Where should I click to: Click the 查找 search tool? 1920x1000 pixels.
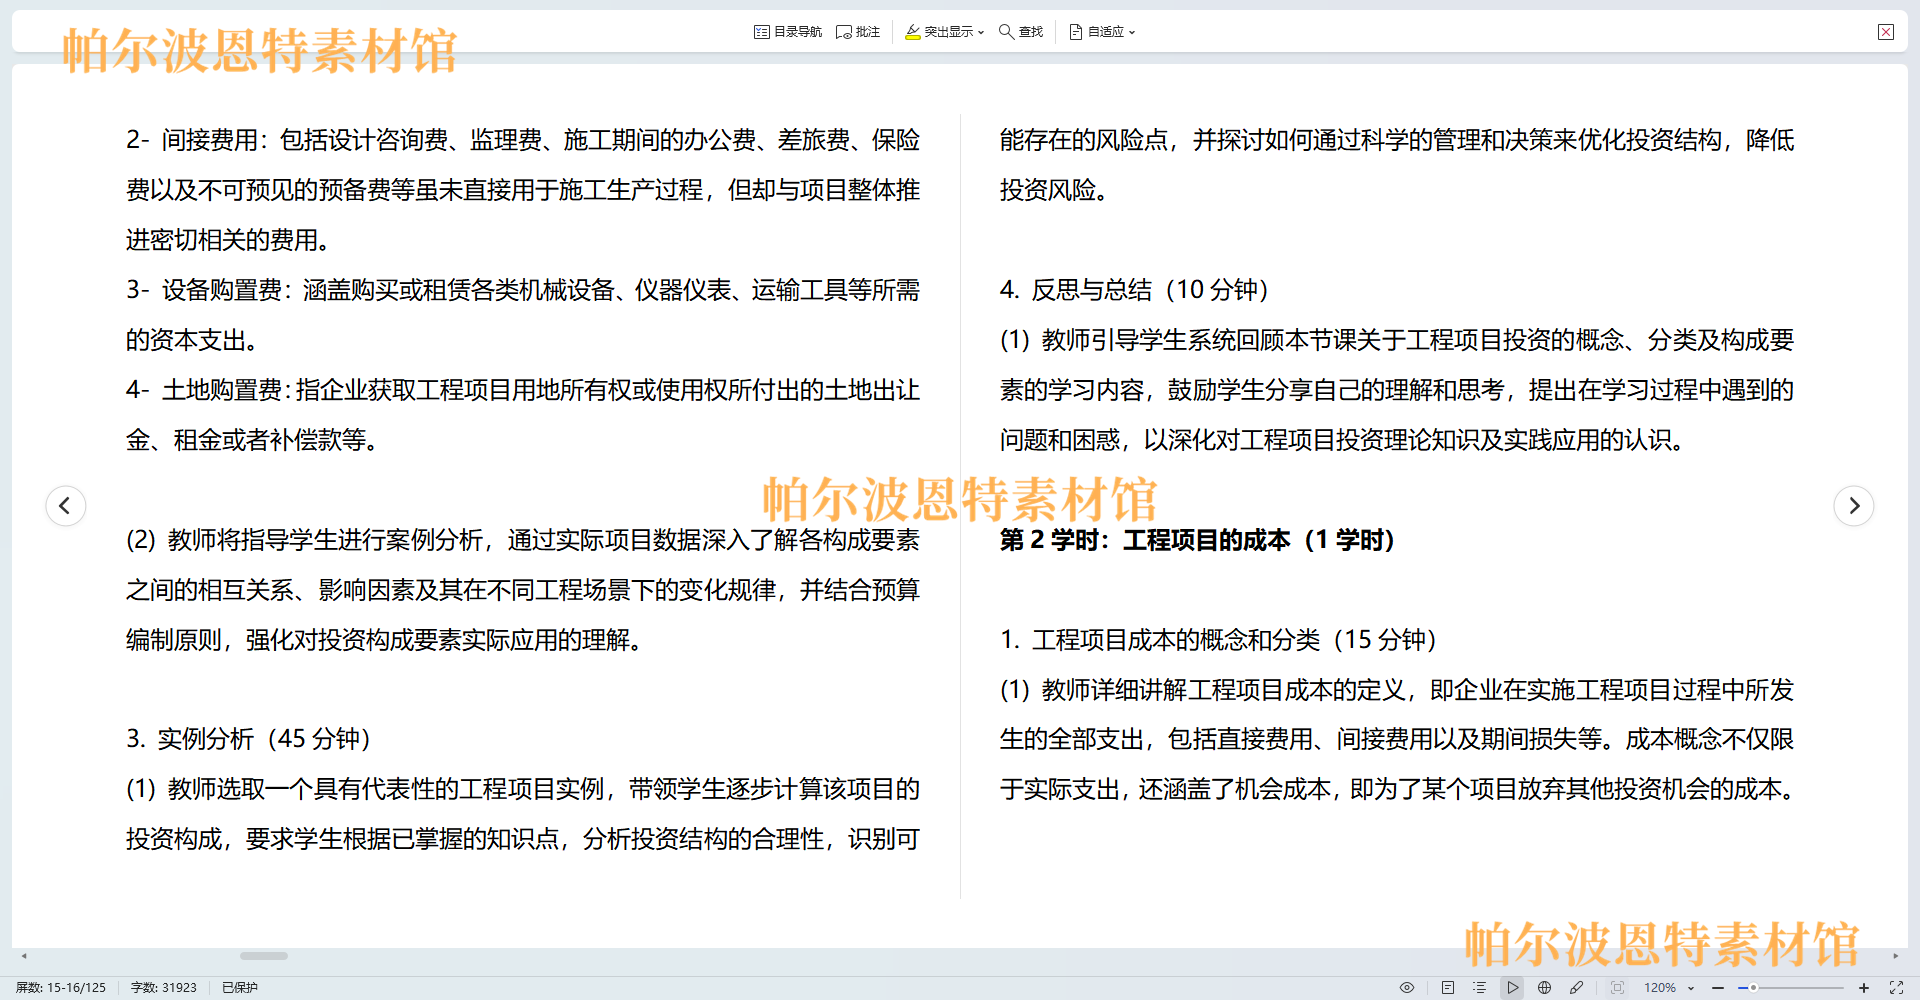coord(1021,32)
